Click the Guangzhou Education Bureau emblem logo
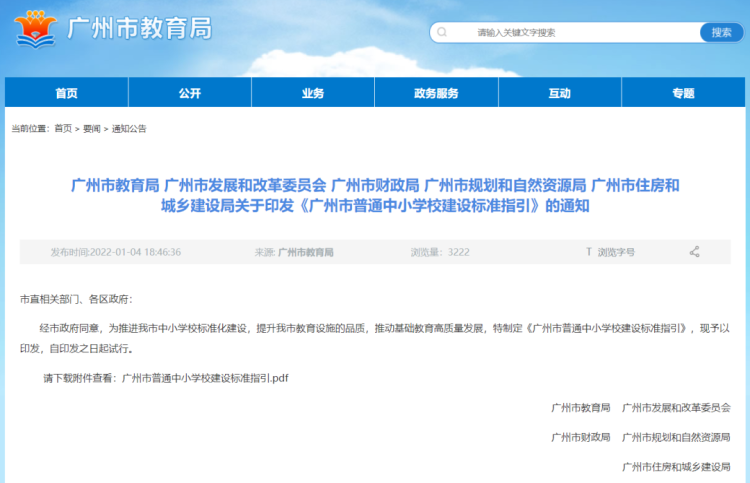 pyautogui.click(x=37, y=31)
